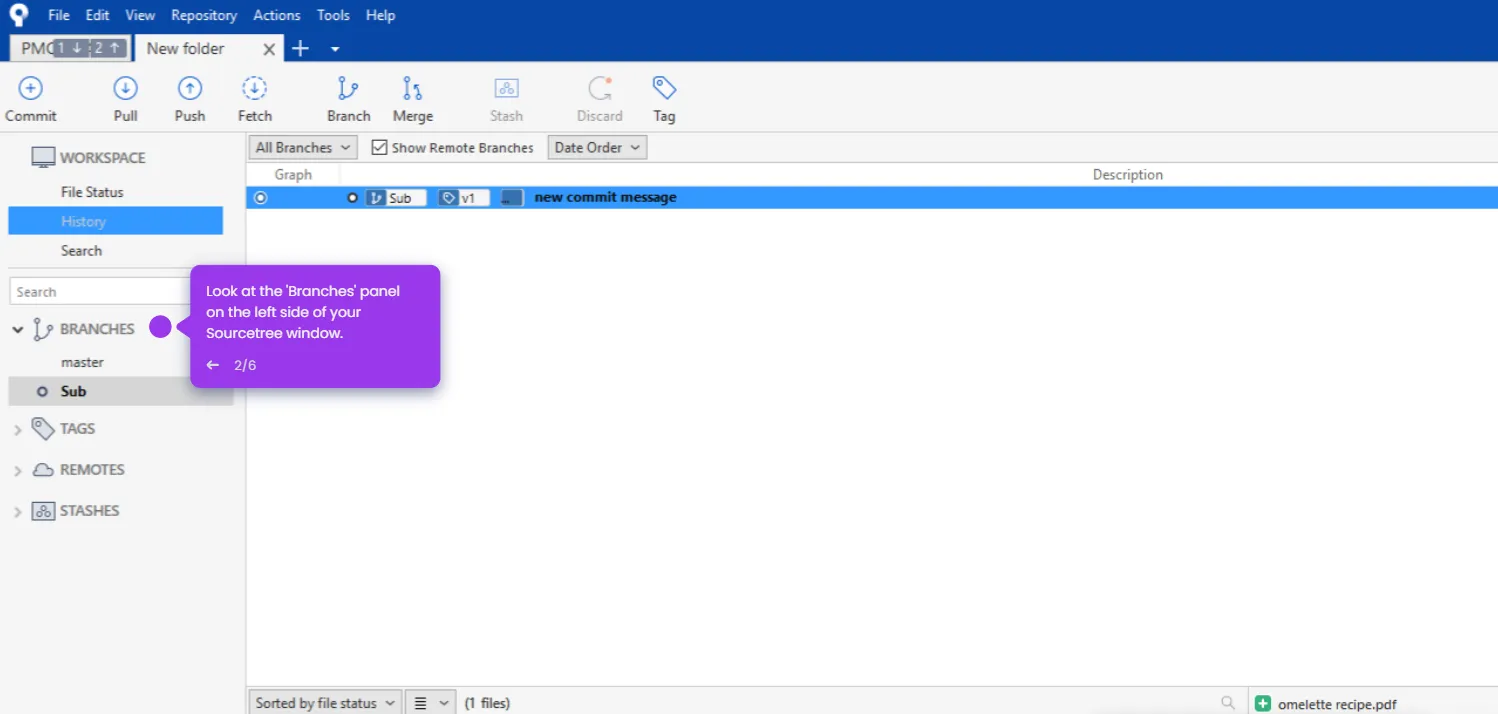Open History view
The width and height of the screenshot is (1498, 714).
116,221
